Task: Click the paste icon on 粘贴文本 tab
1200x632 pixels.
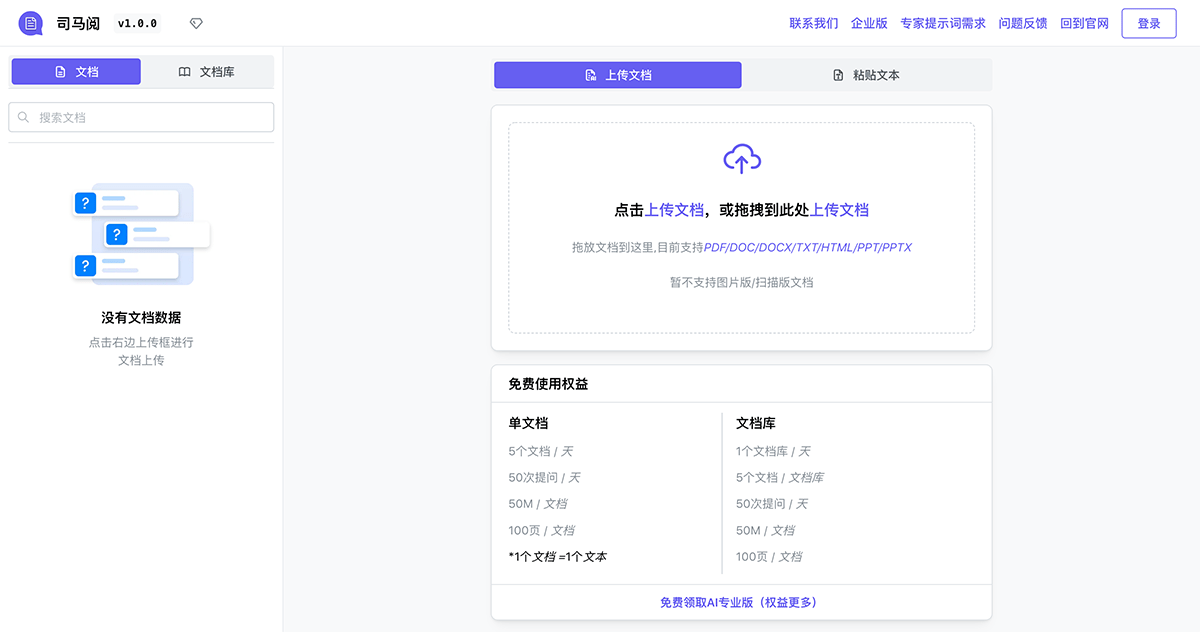Action: pos(837,74)
